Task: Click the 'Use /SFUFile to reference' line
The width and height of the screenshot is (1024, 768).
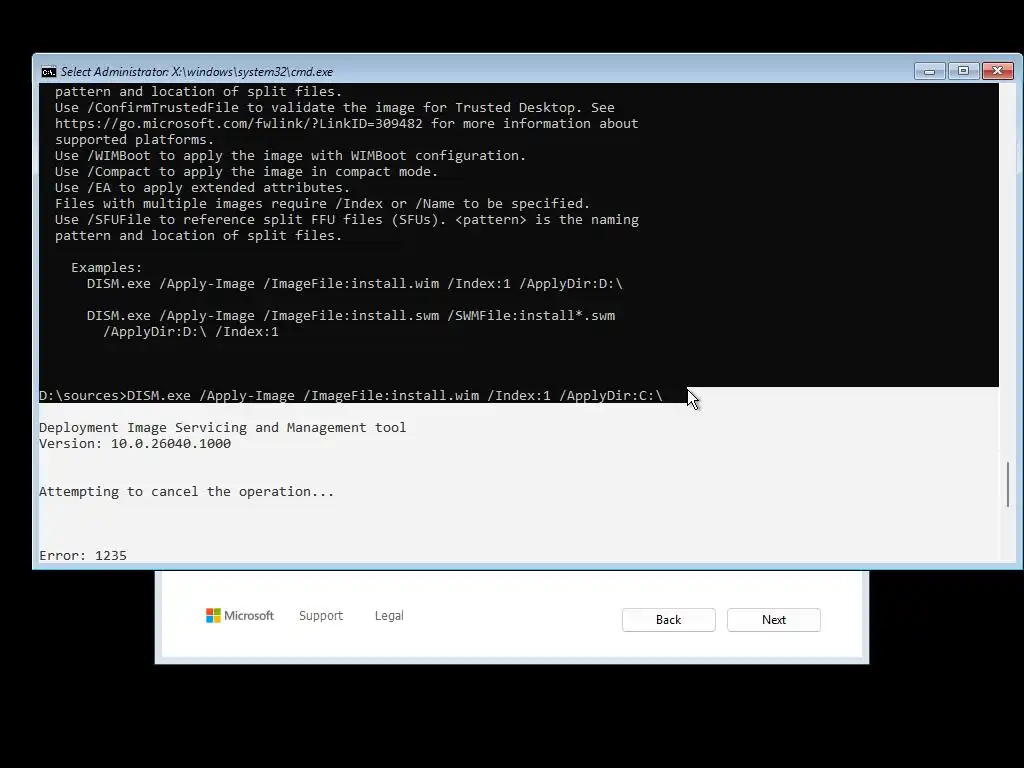Action: tap(346, 220)
